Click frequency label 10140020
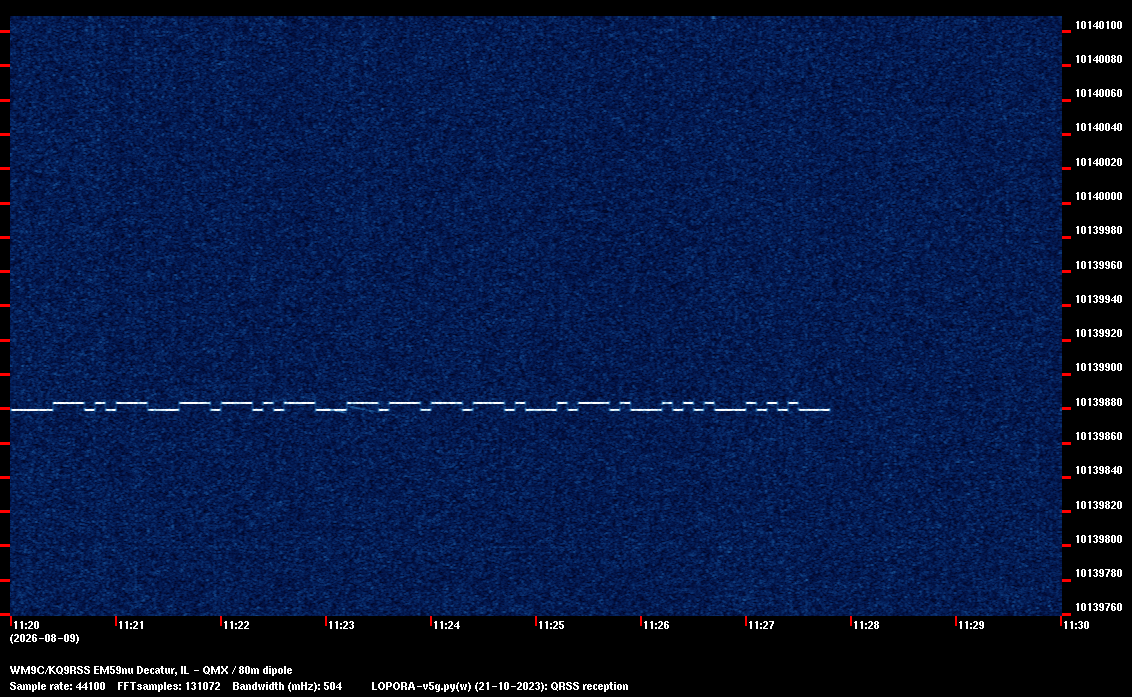The width and height of the screenshot is (1132, 697). pyautogui.click(x=1099, y=162)
